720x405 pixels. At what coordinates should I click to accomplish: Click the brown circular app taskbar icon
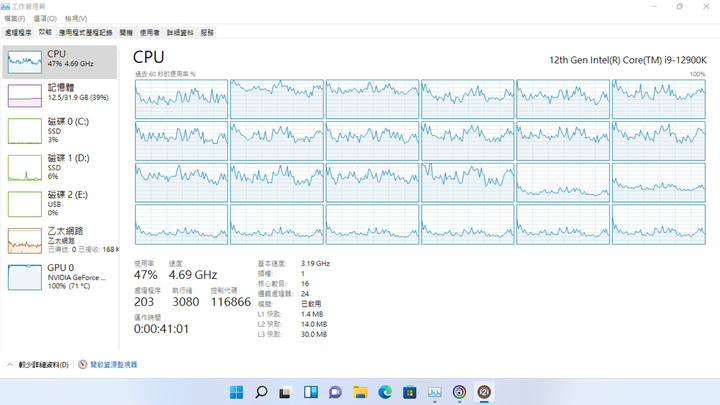click(x=484, y=392)
